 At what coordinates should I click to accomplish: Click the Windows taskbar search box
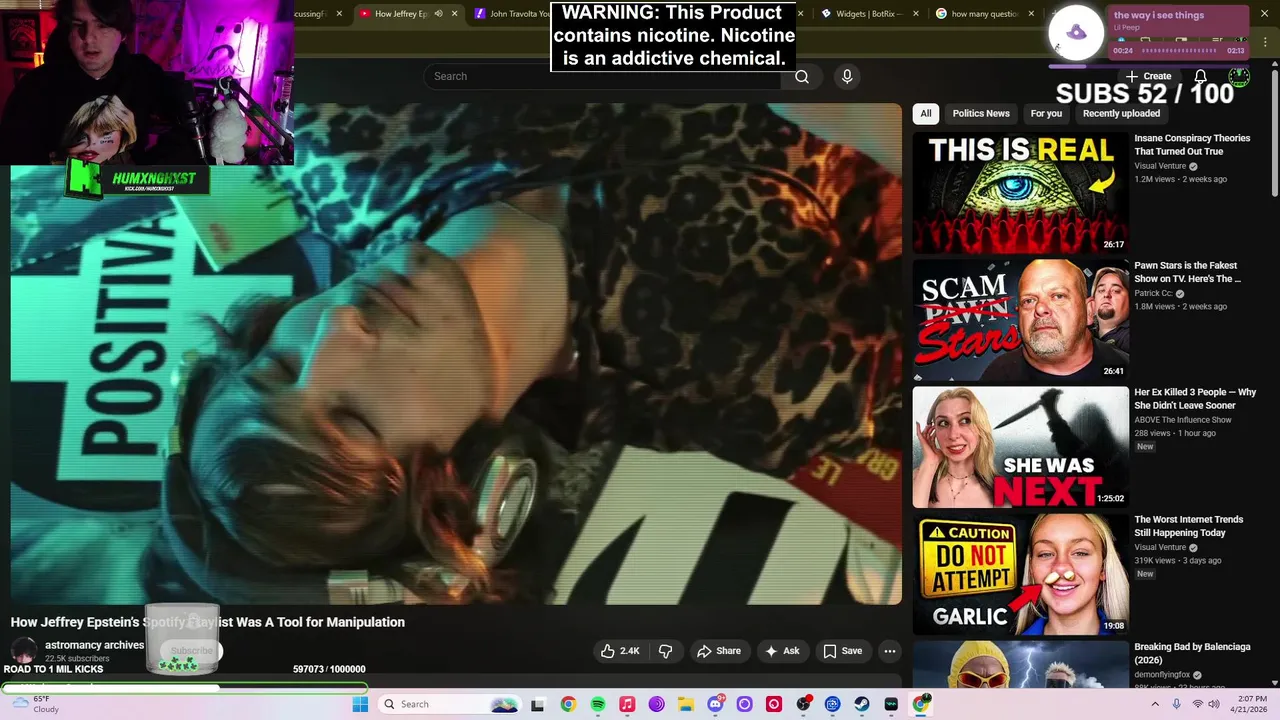(448, 704)
